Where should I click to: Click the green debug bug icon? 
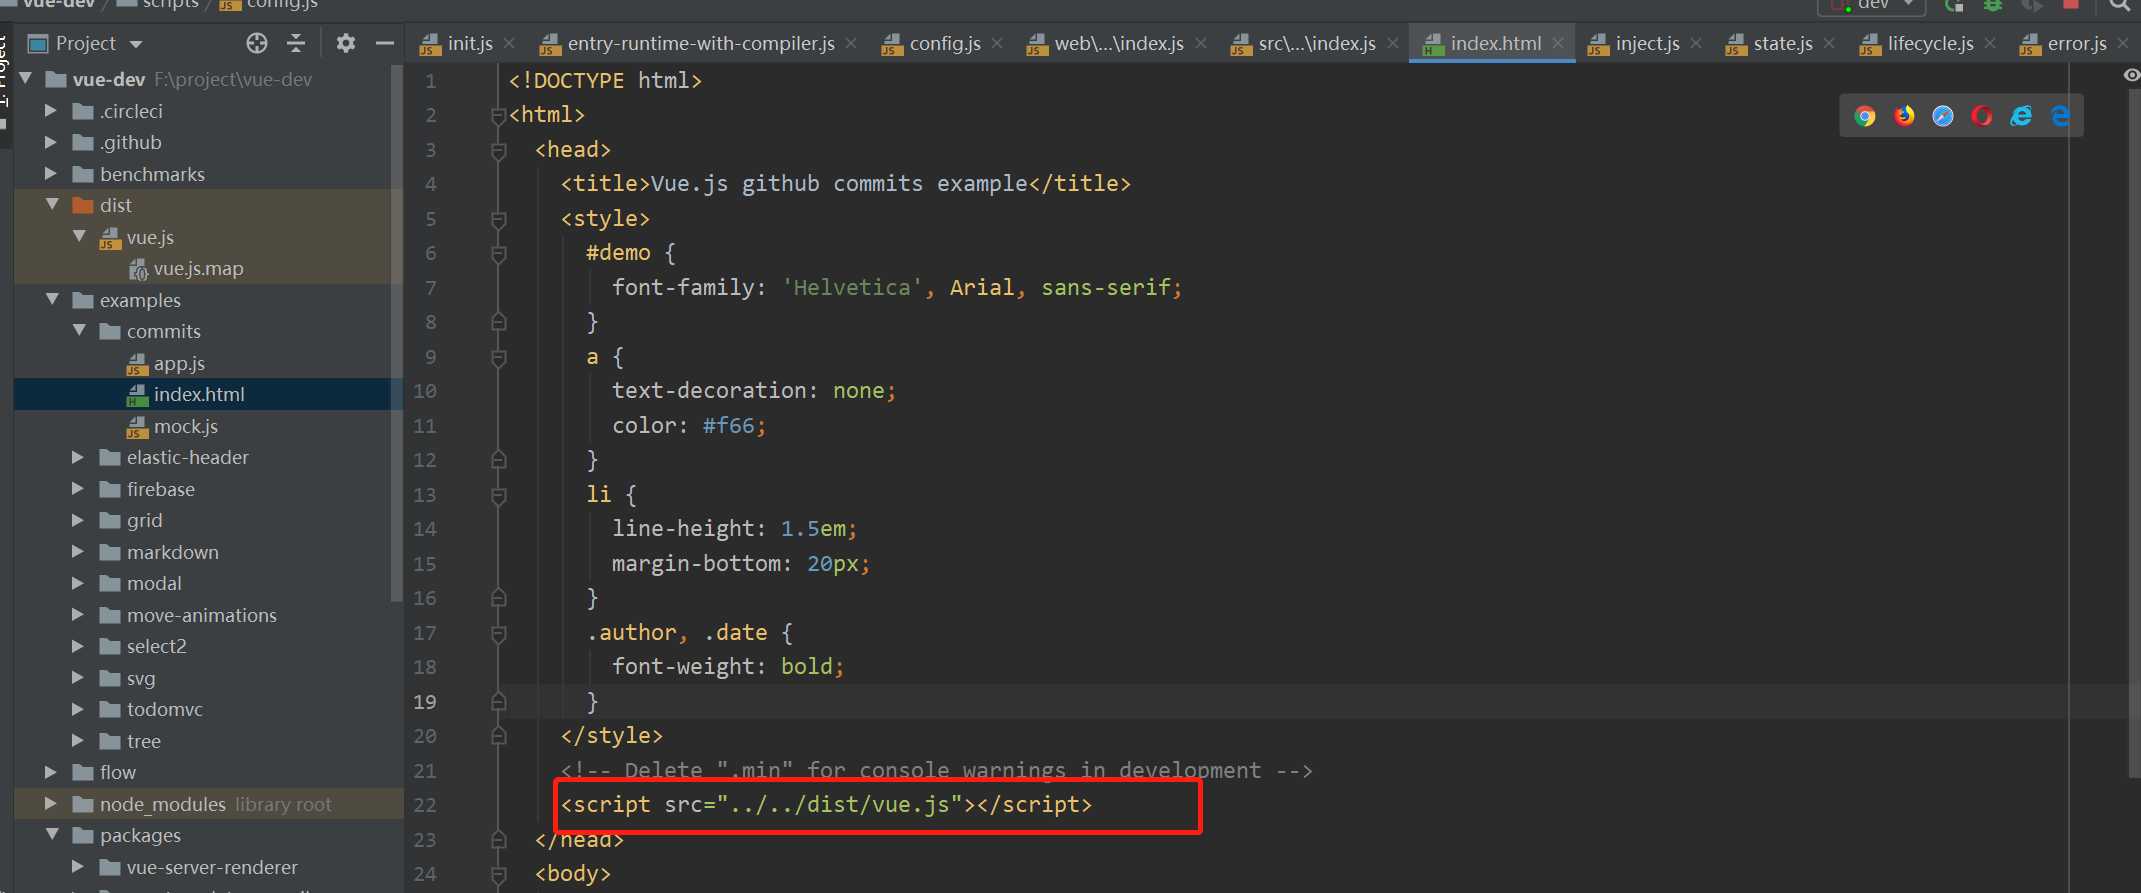click(x=1993, y=5)
